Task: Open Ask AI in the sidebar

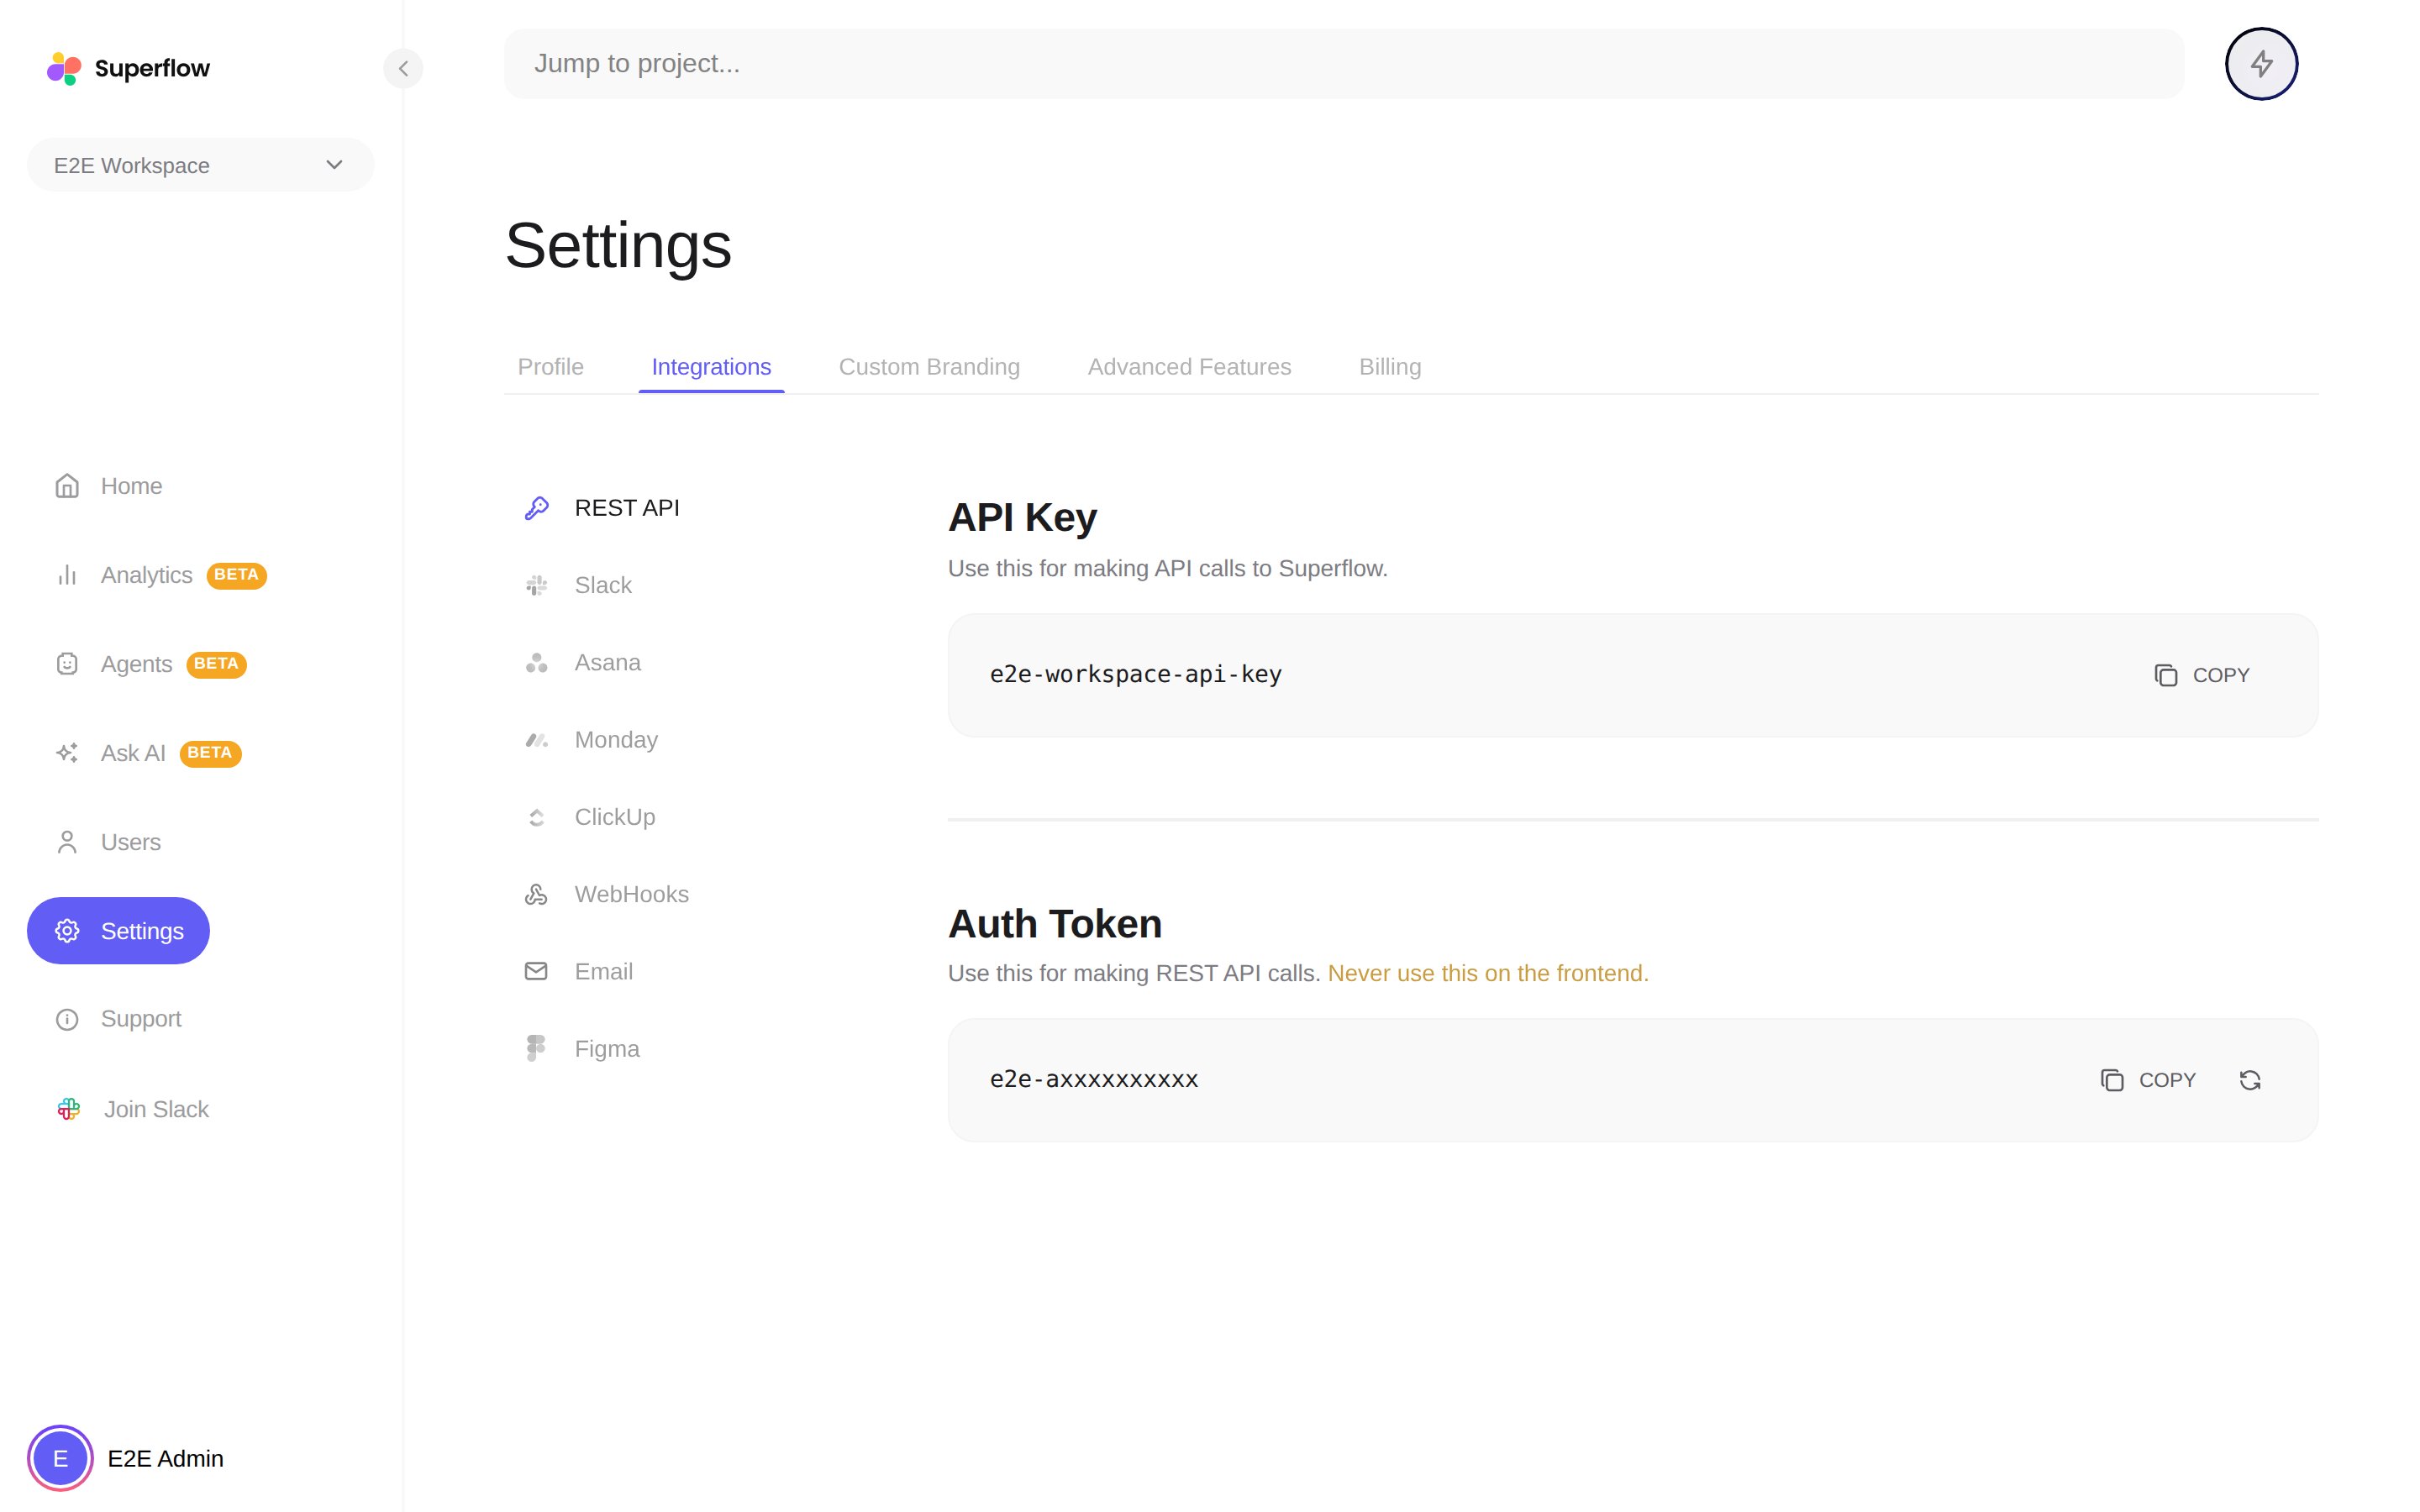Action: click(147, 753)
